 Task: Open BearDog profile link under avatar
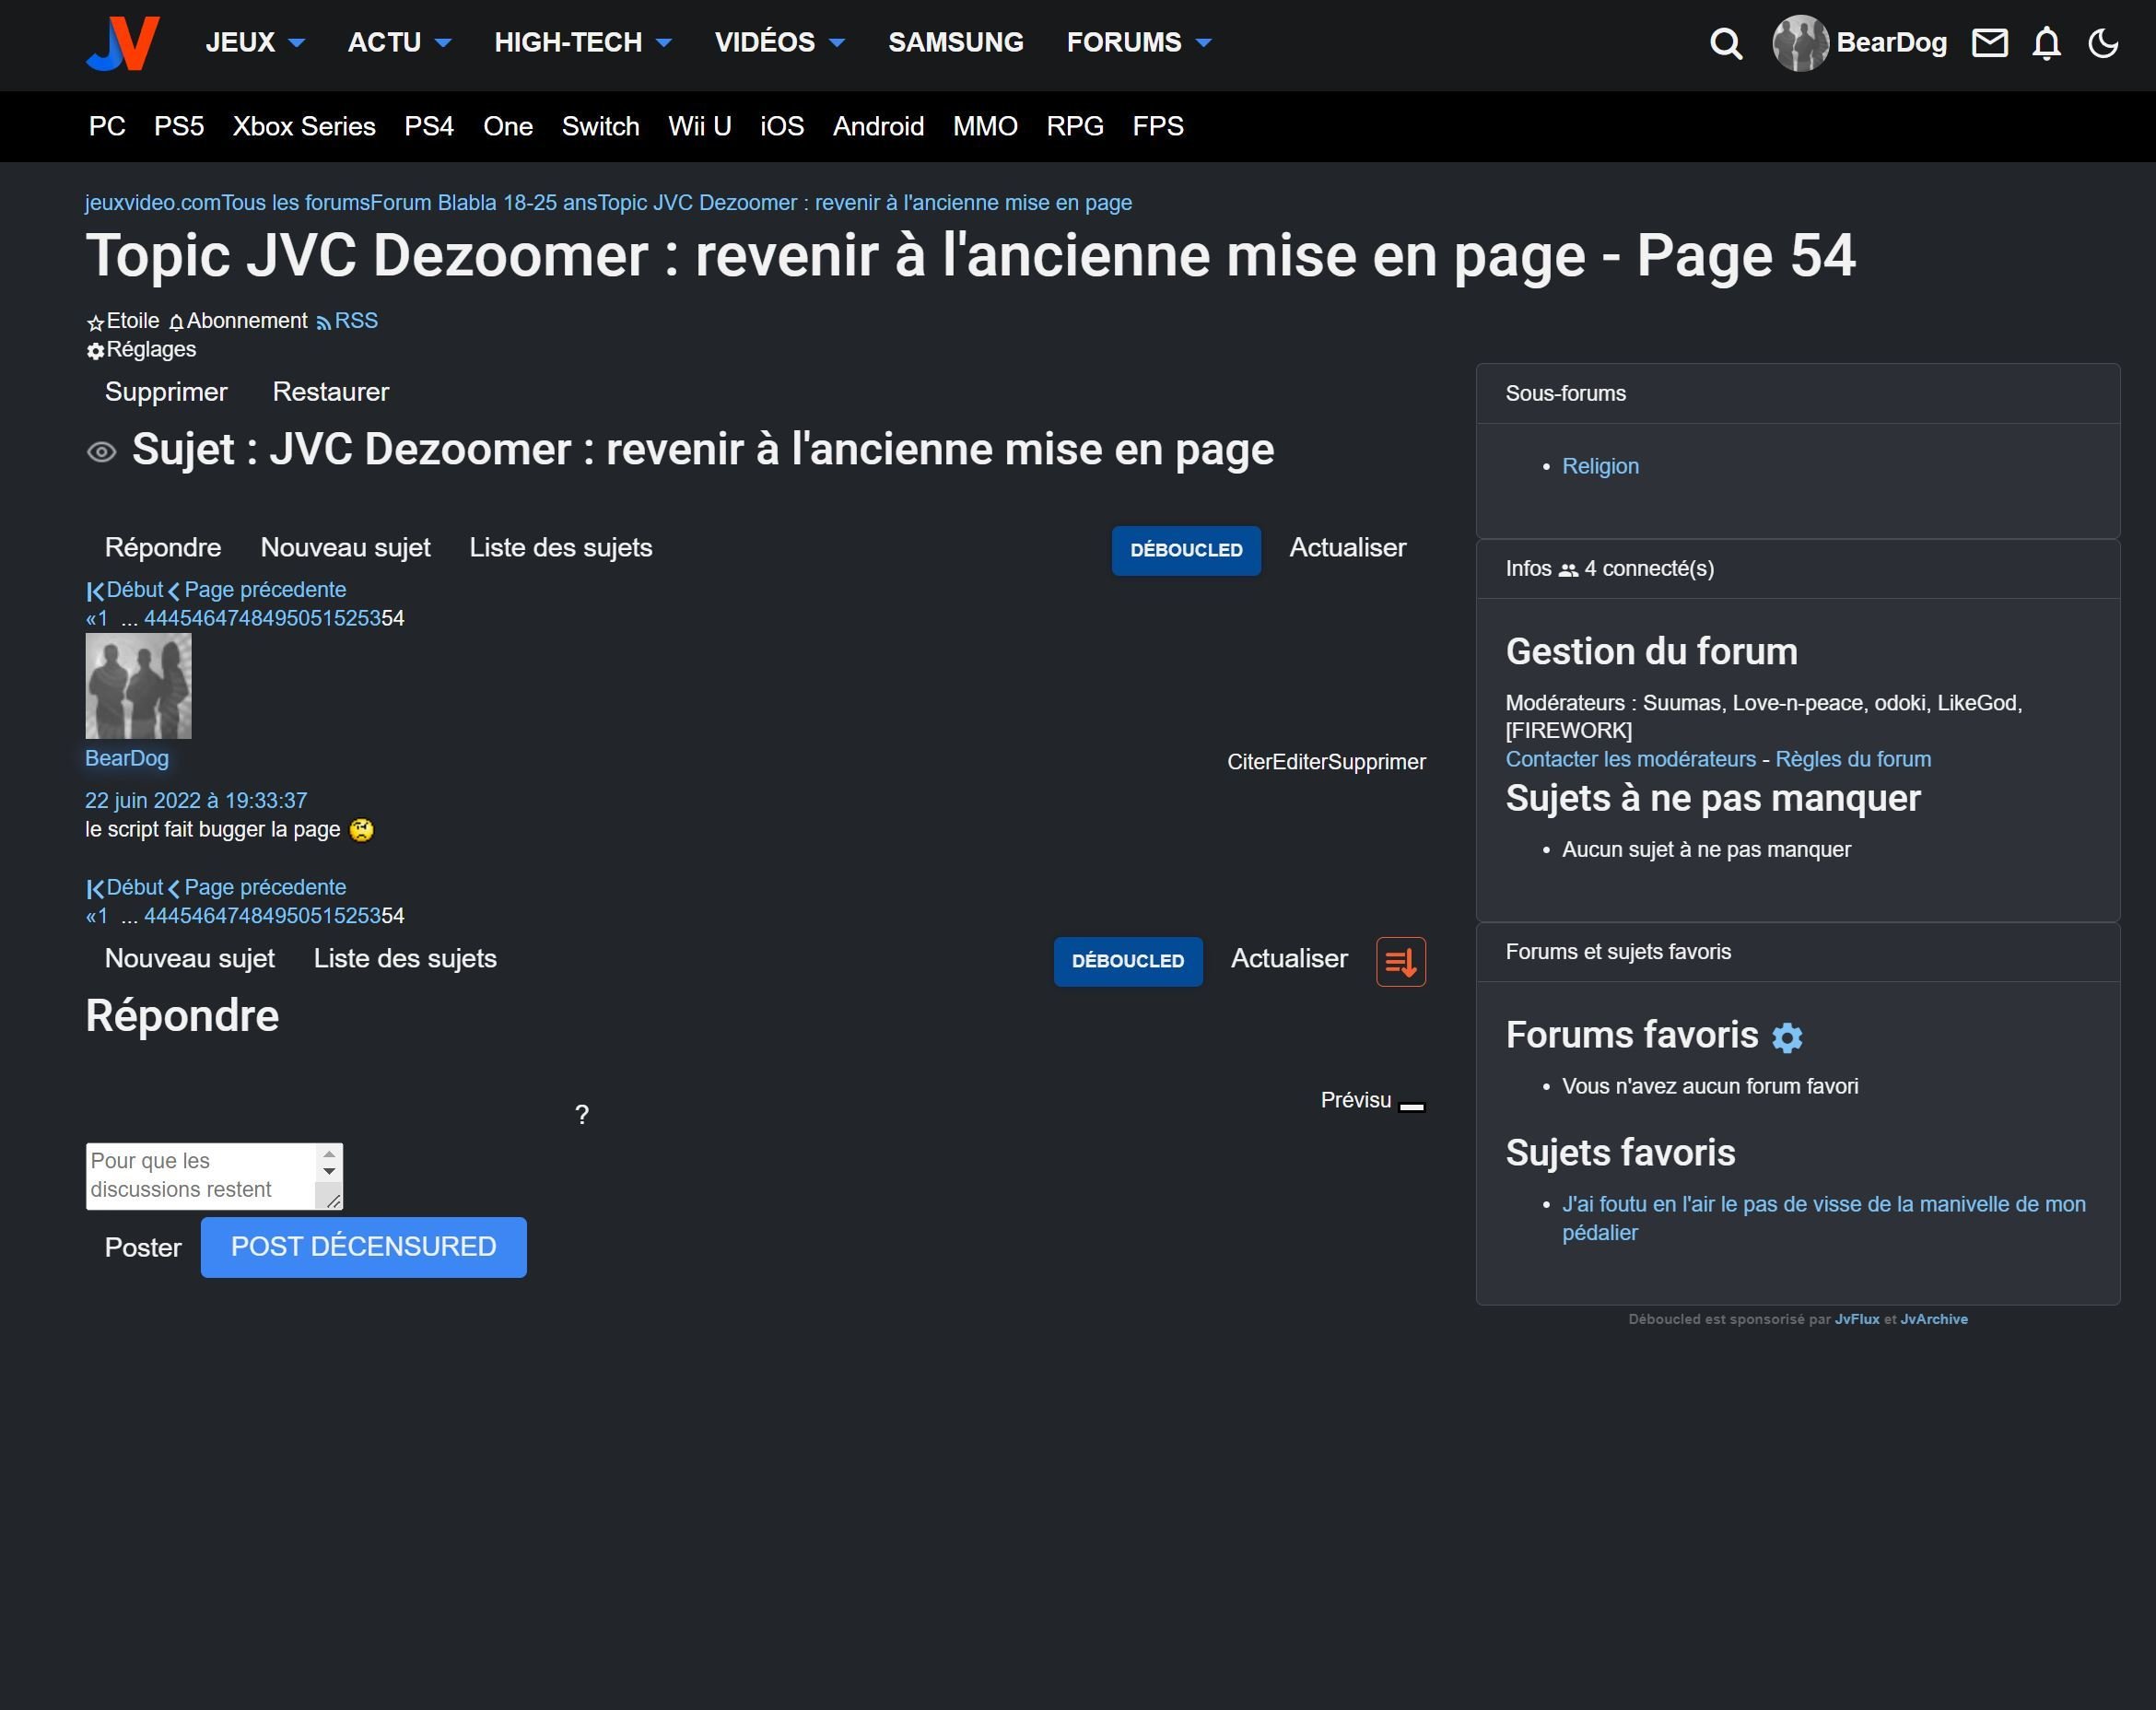[x=127, y=758]
